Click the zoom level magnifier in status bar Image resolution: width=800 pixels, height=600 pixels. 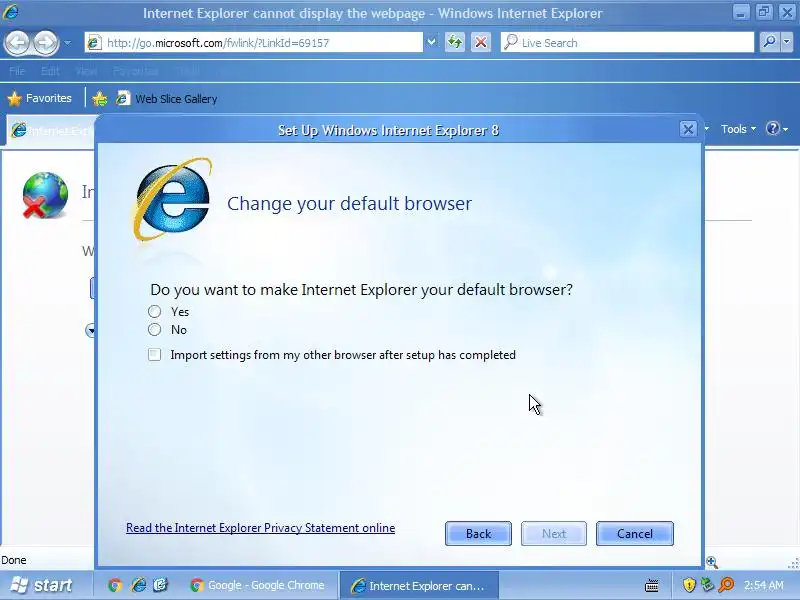click(x=712, y=562)
